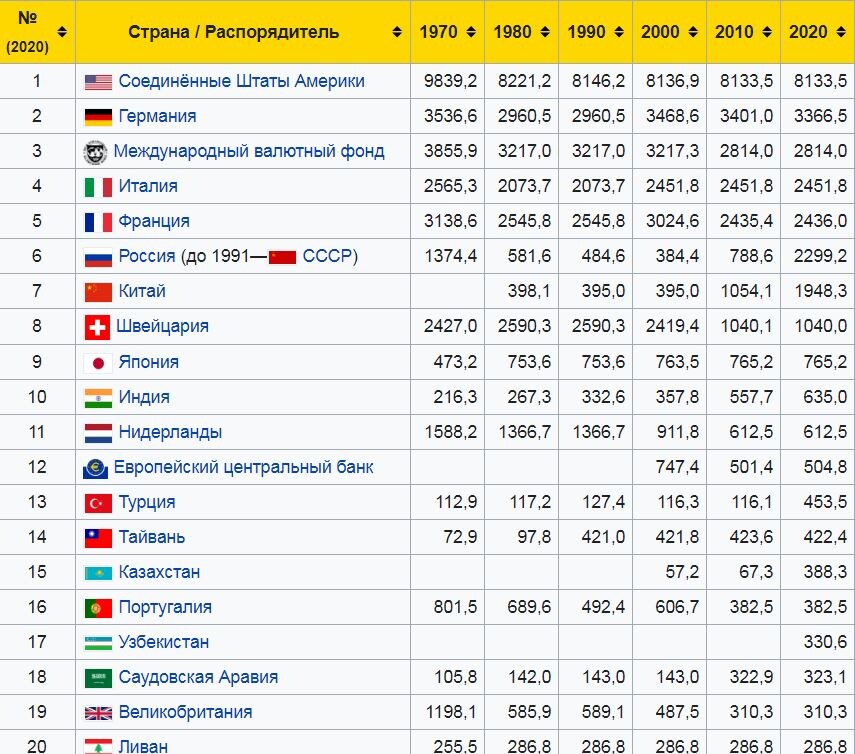Screen dimensions: 855x754
Task: Open the Россия link
Action: pyautogui.click(x=147, y=256)
